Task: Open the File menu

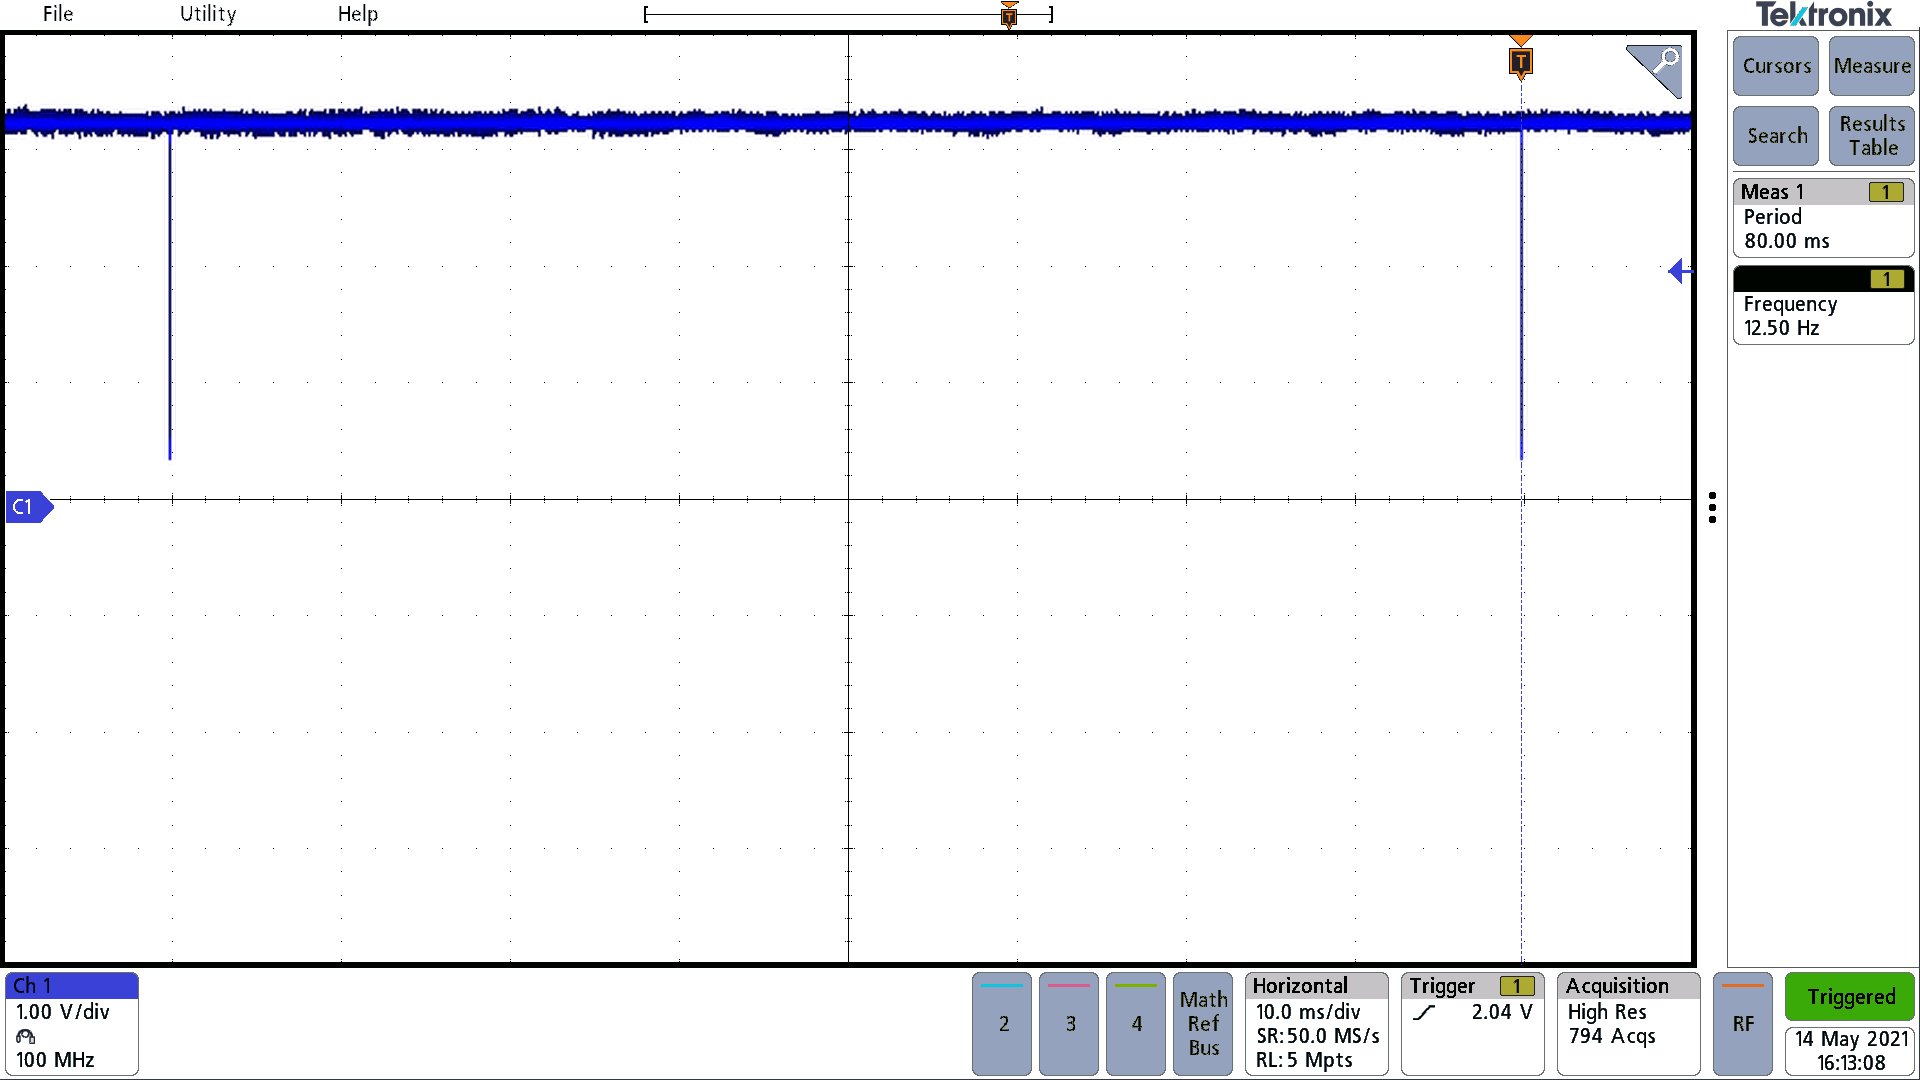Action: 58,14
